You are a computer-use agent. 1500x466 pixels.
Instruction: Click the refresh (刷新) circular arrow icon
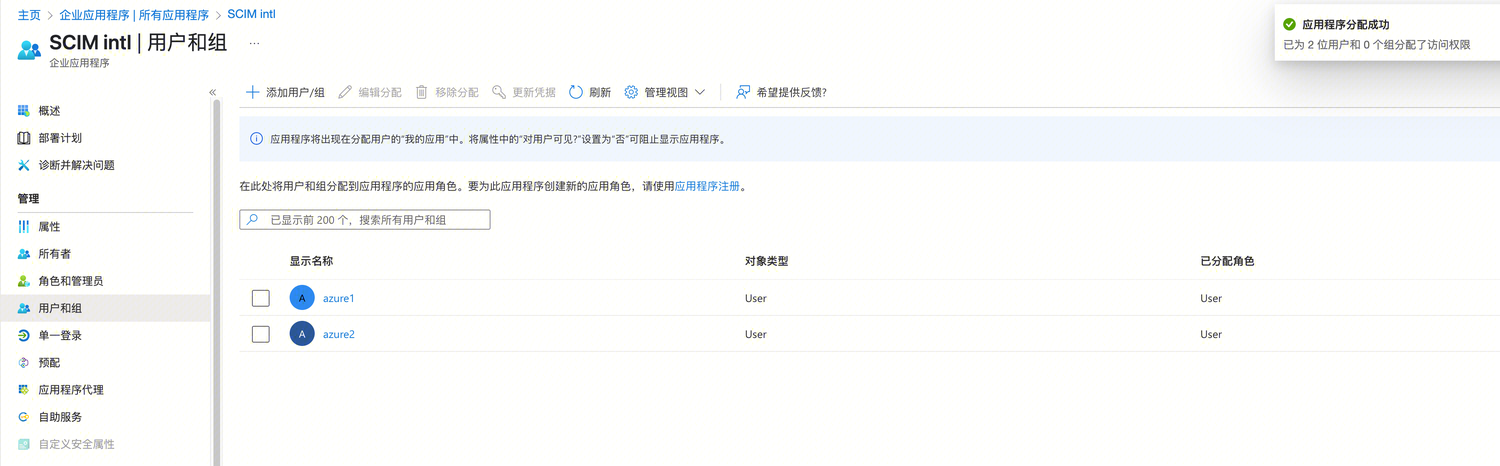click(x=576, y=92)
